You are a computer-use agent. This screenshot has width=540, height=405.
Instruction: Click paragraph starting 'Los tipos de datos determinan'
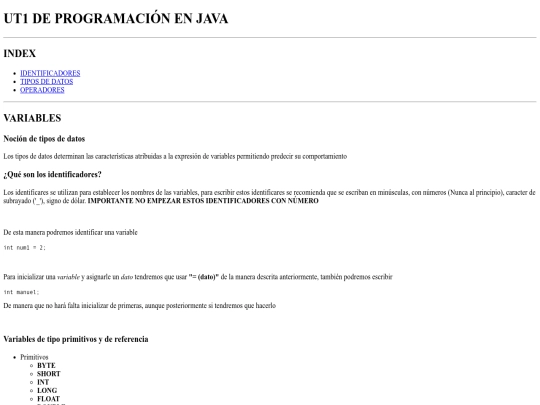[175, 156]
